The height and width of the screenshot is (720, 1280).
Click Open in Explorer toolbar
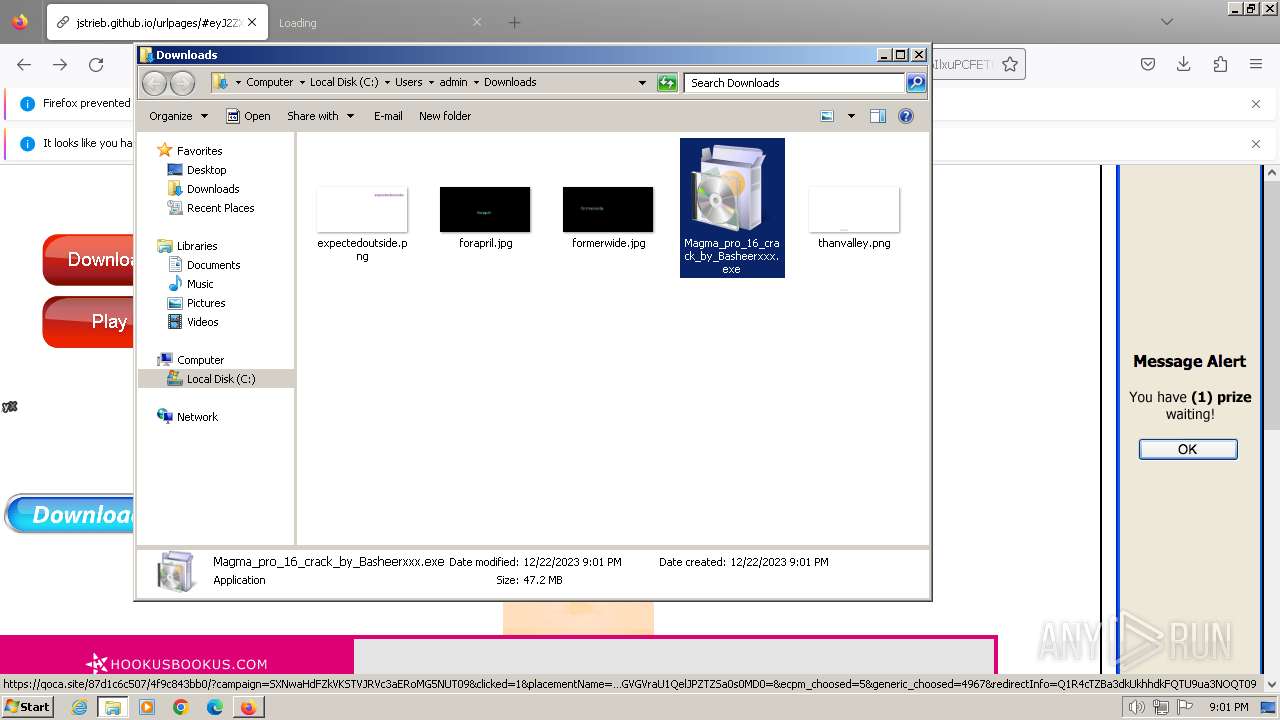[x=248, y=116]
